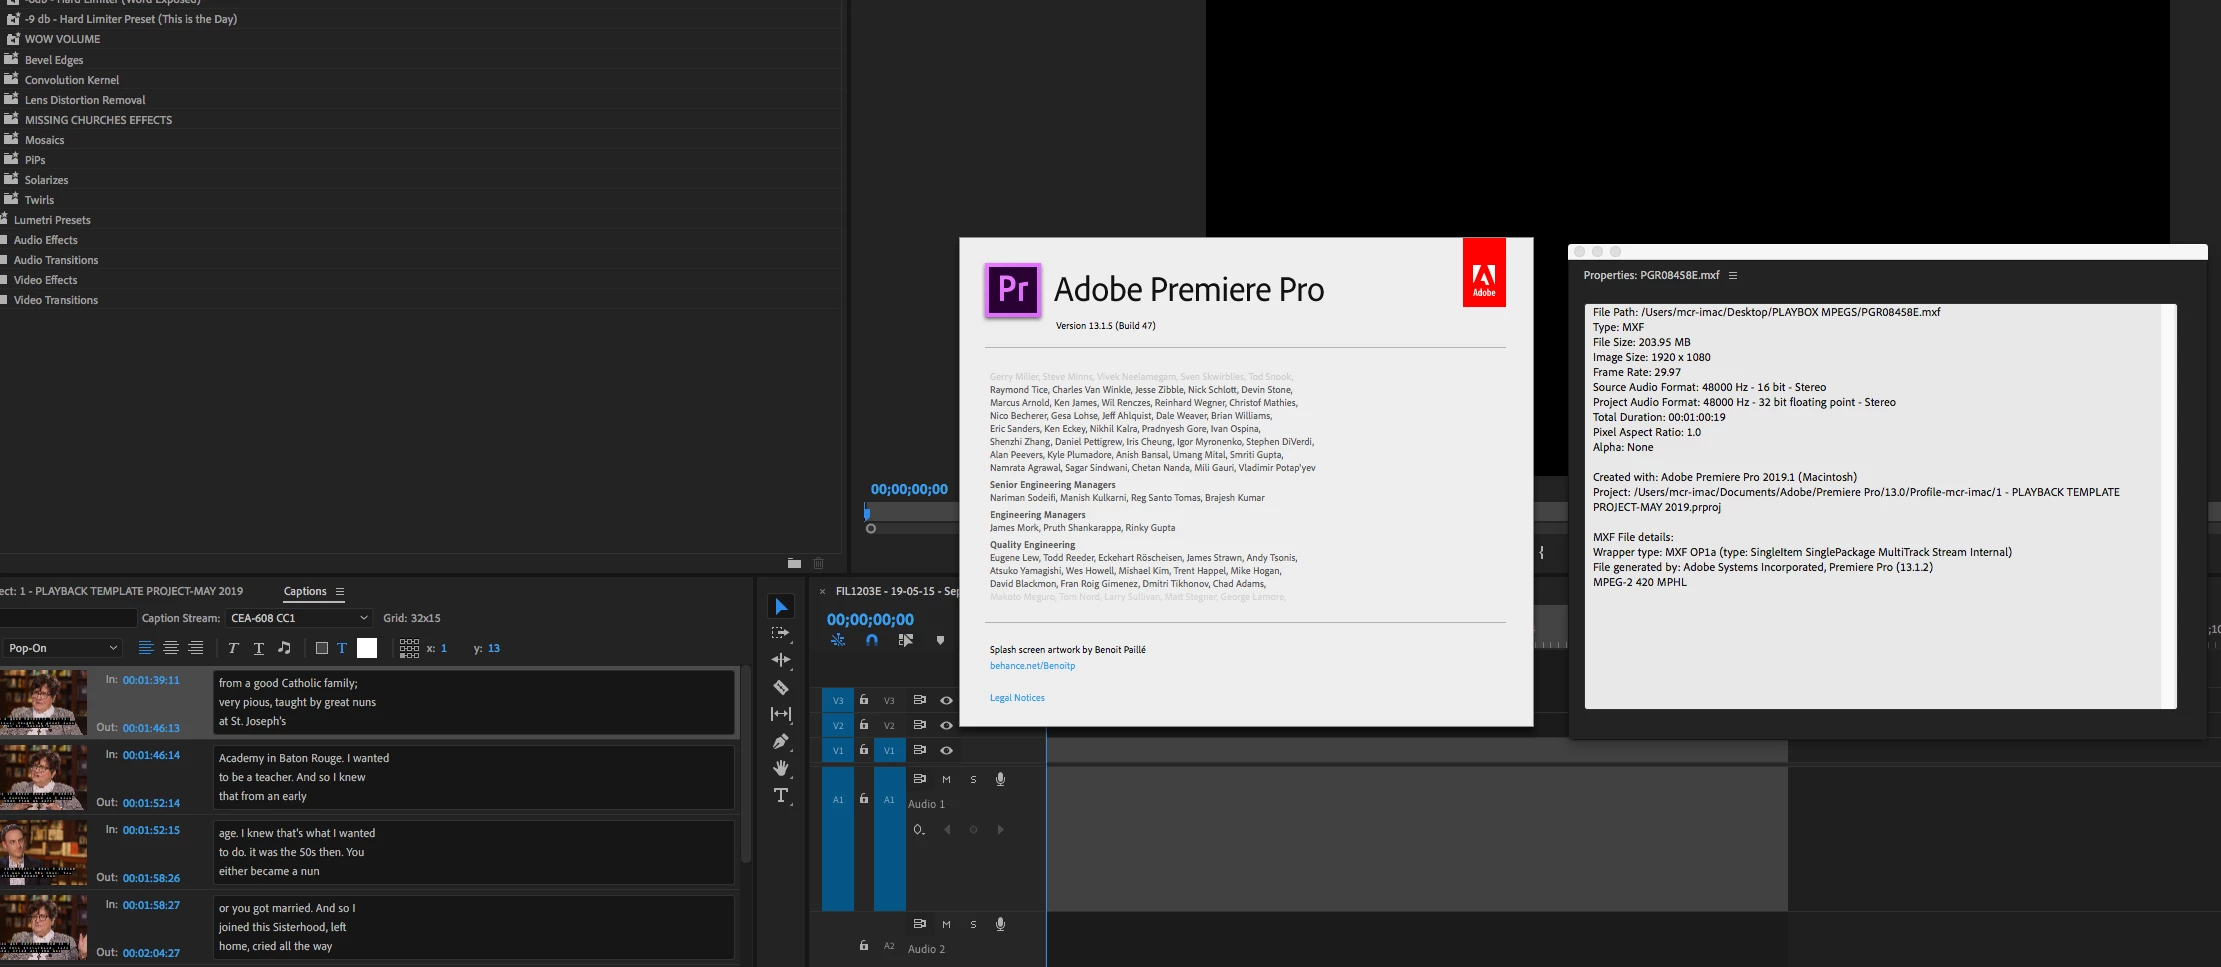
Task: Open the Pop-On caption type dropdown
Action: click(x=62, y=648)
